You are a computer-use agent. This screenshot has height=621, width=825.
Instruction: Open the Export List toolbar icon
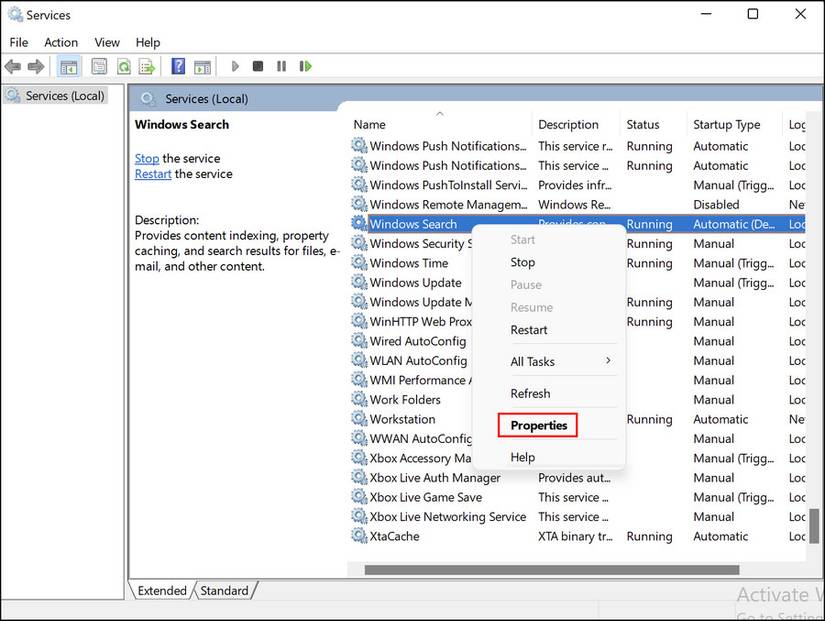(x=146, y=66)
